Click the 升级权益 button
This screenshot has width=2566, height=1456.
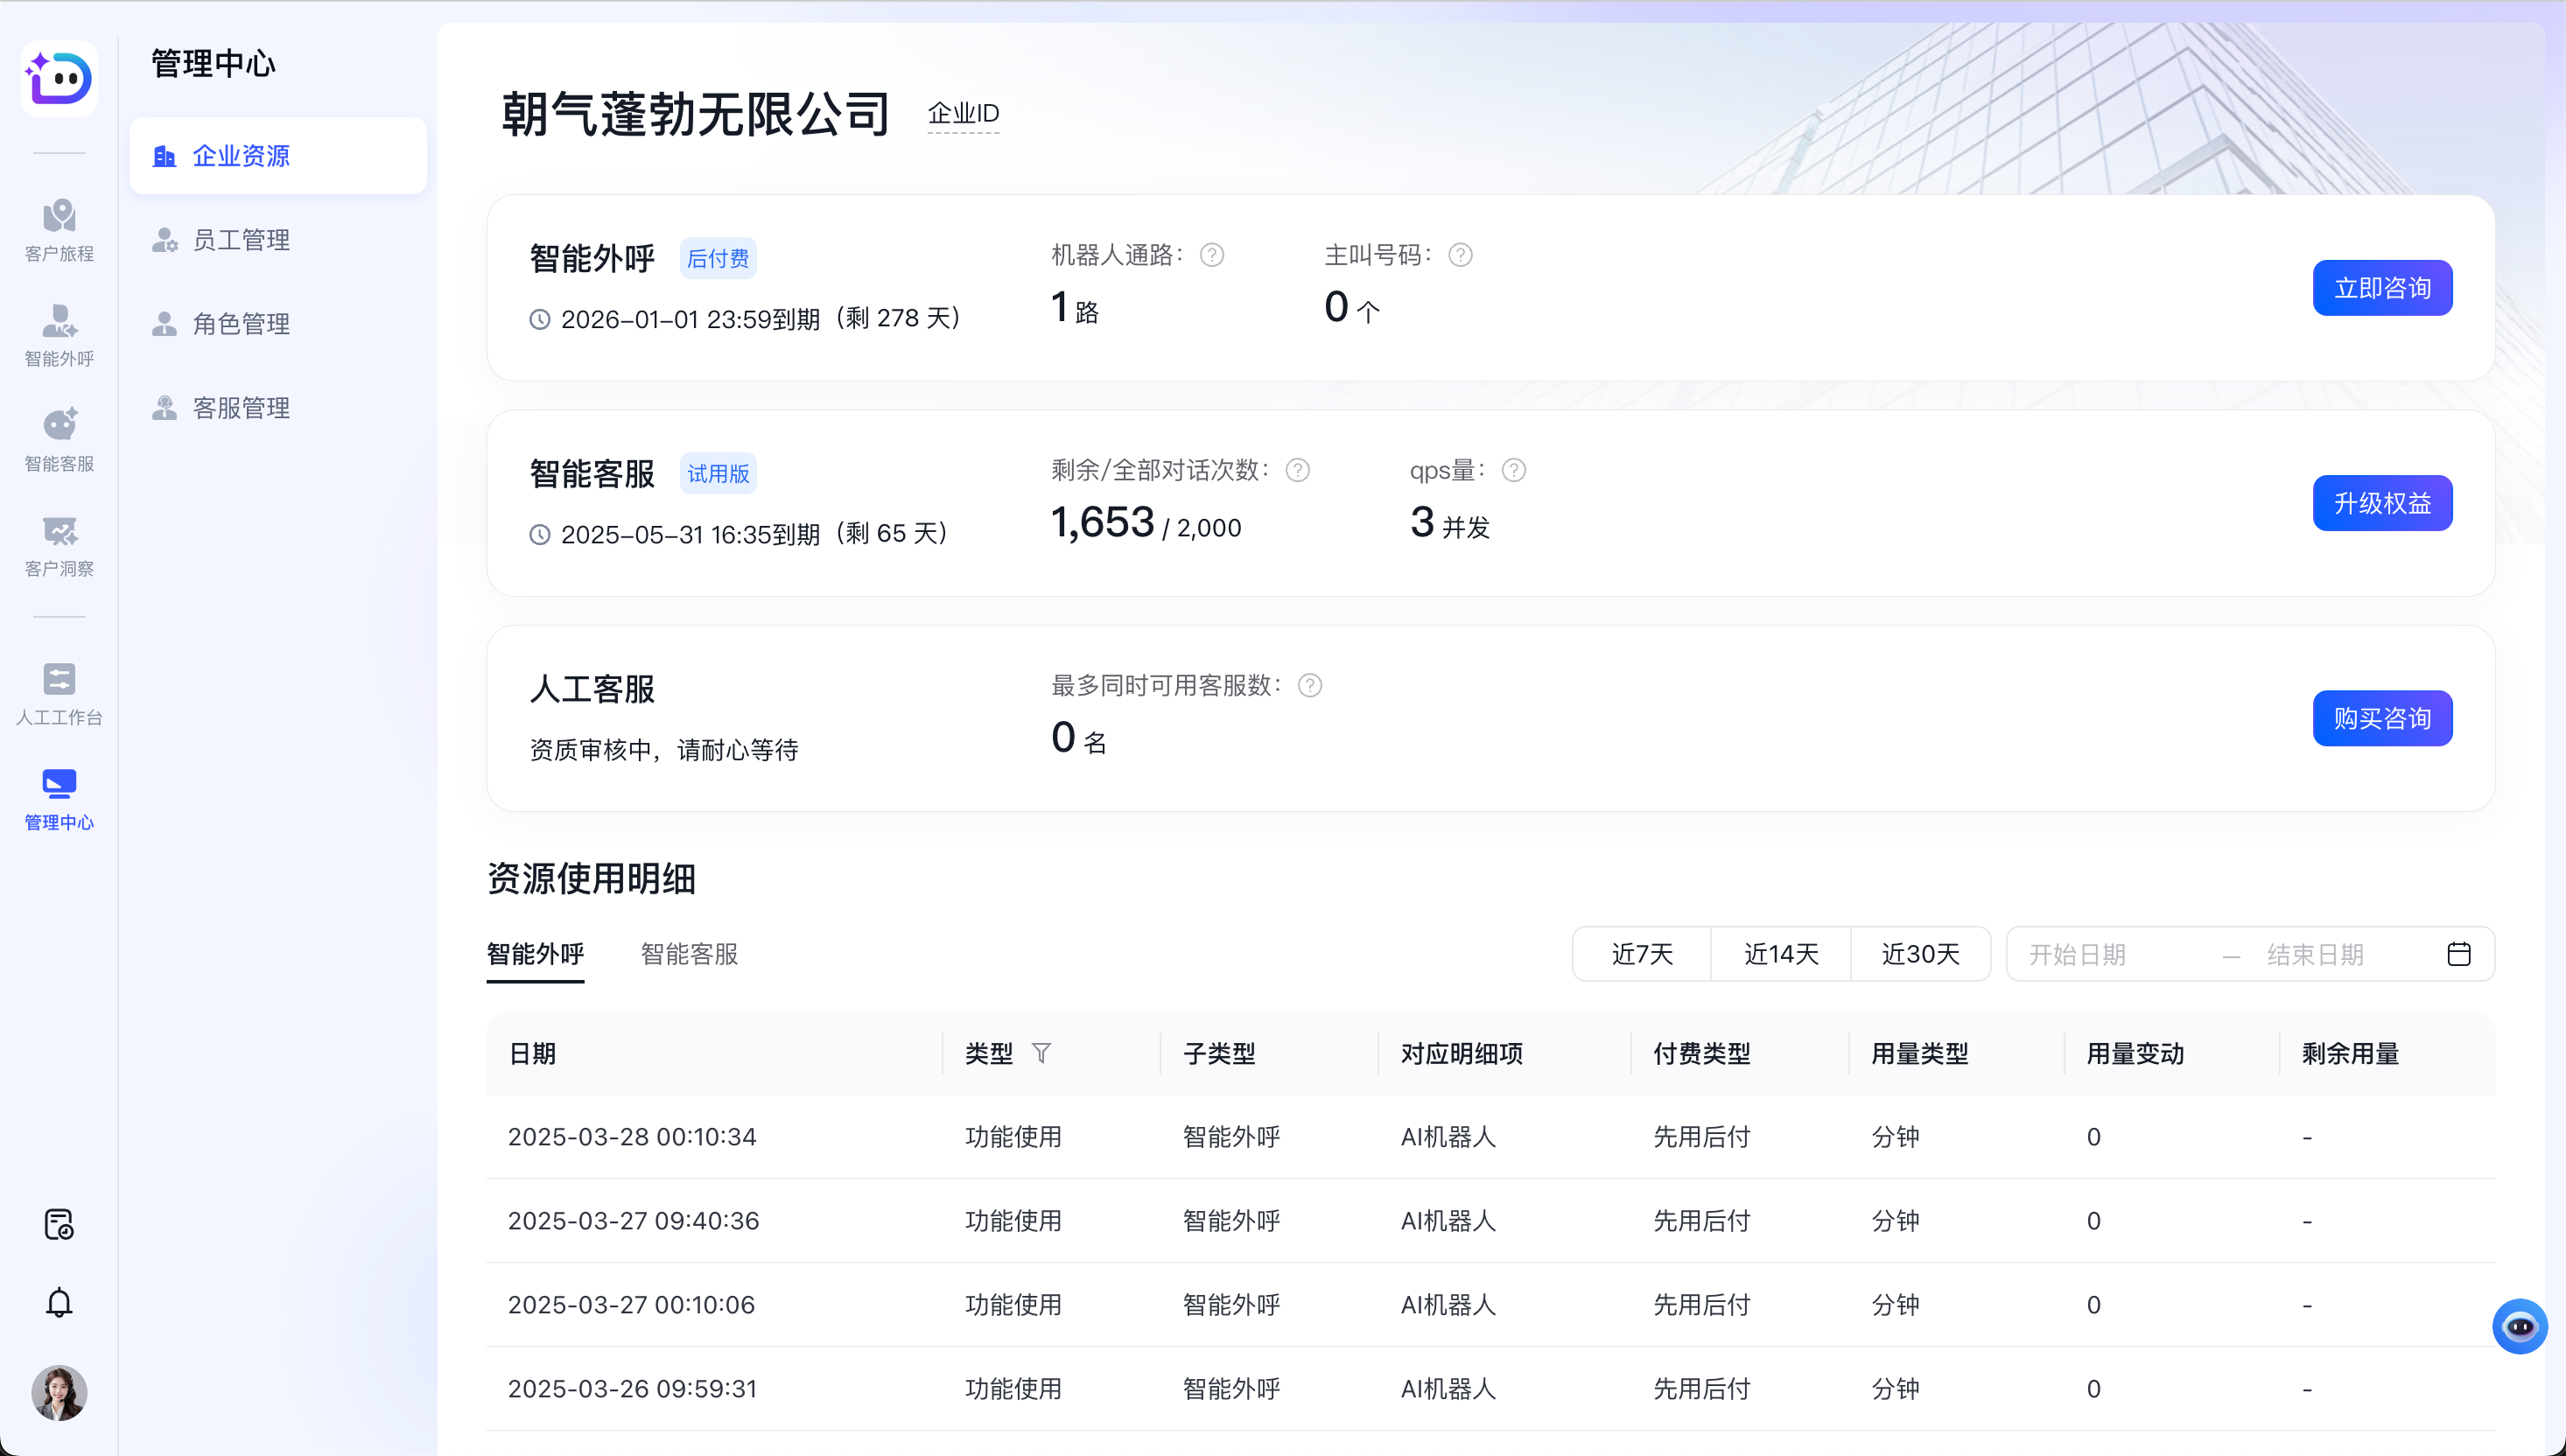coord(2382,503)
